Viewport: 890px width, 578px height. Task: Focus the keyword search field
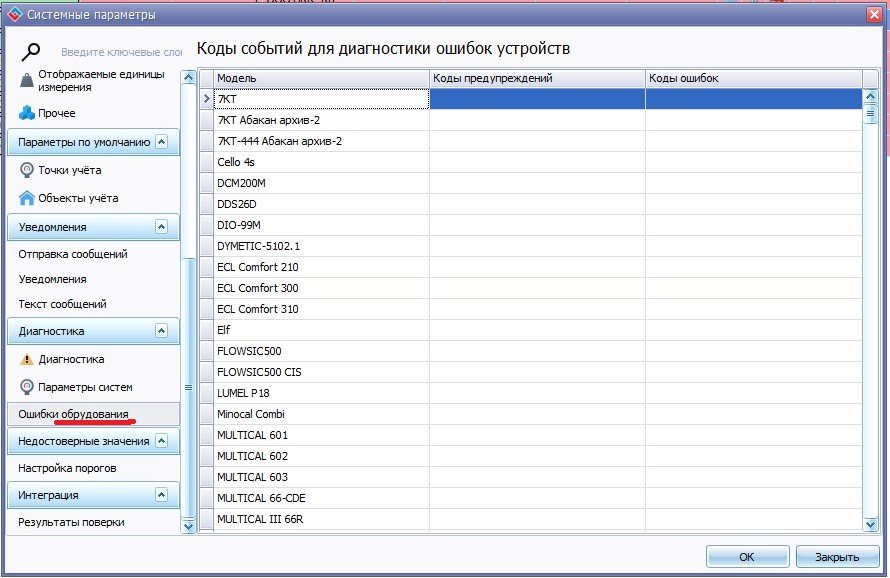(x=121, y=52)
